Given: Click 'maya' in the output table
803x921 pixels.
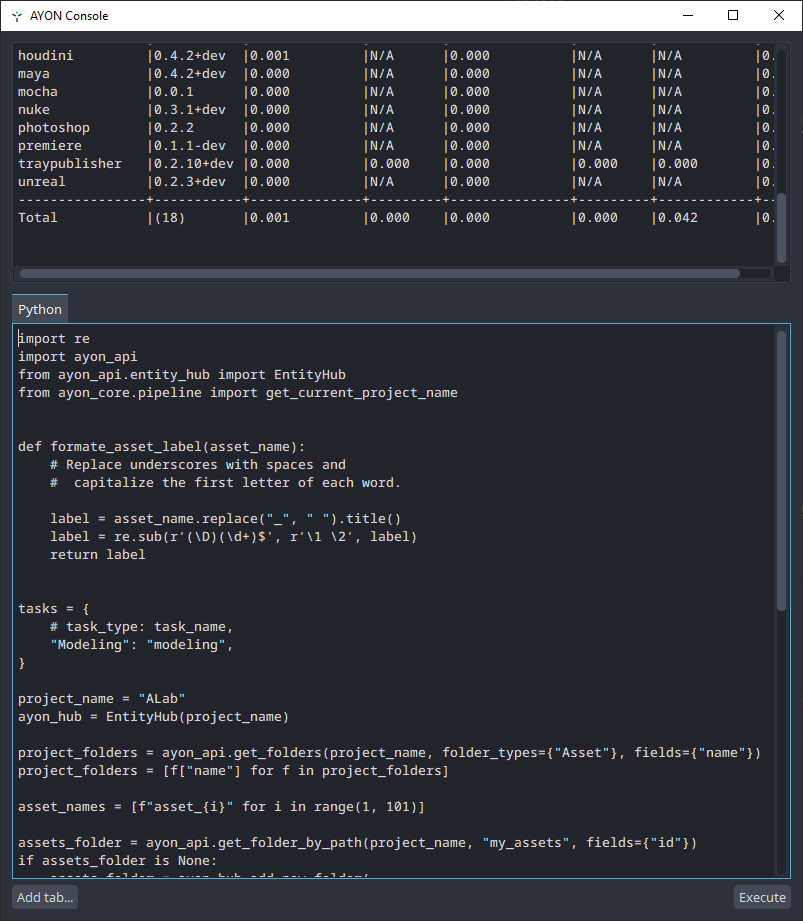Looking at the screenshot, I should coord(34,74).
